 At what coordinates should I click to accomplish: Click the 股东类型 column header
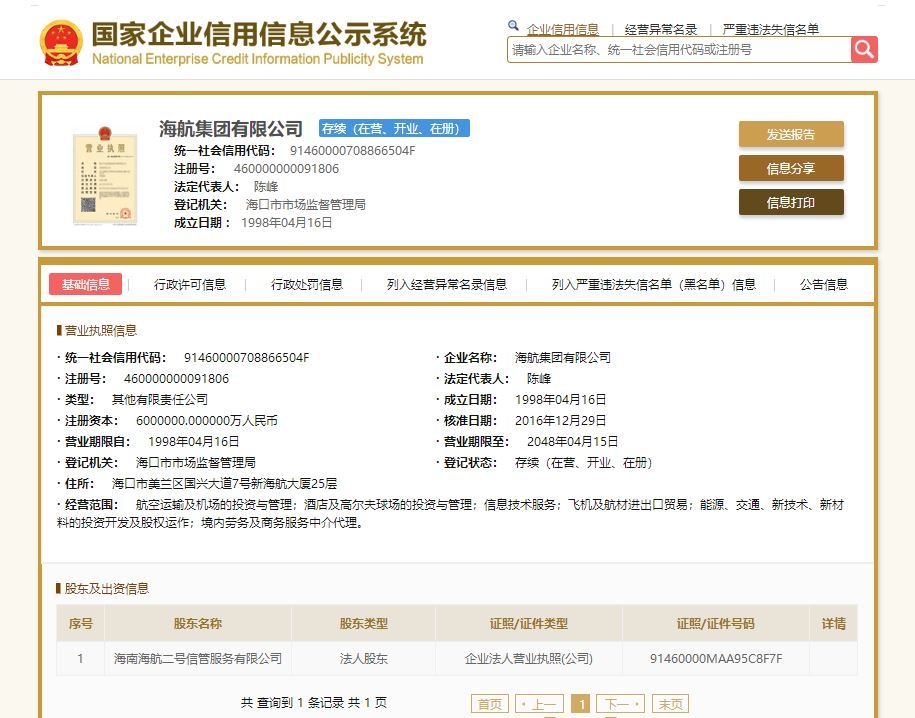(364, 623)
